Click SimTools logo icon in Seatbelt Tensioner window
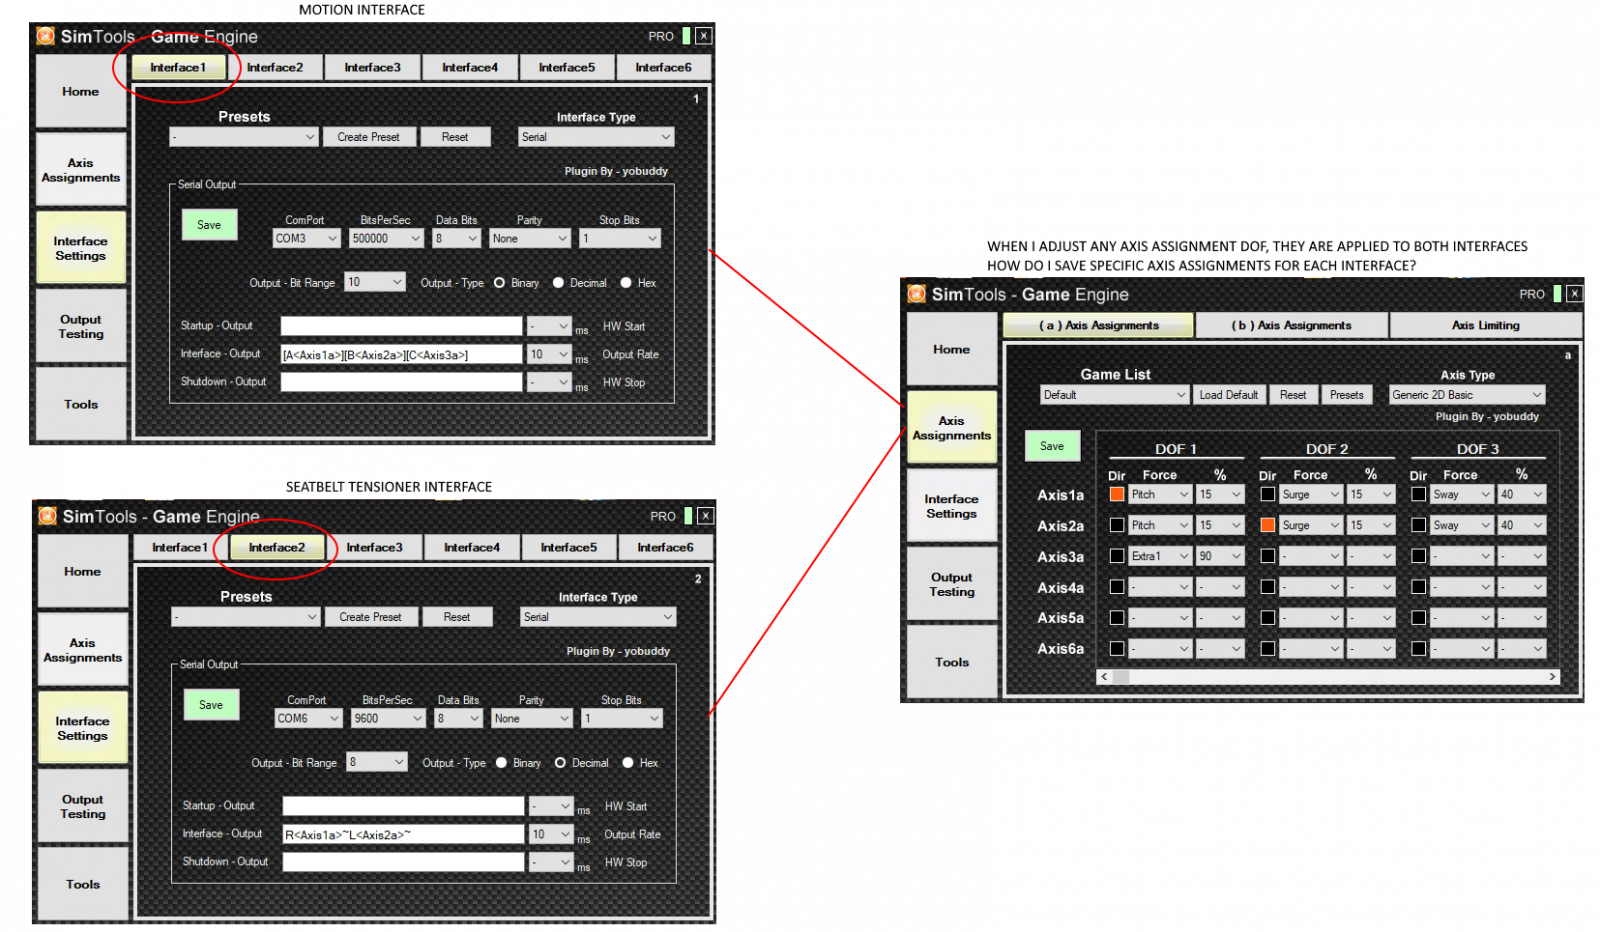The image size is (1600, 932). (x=48, y=516)
